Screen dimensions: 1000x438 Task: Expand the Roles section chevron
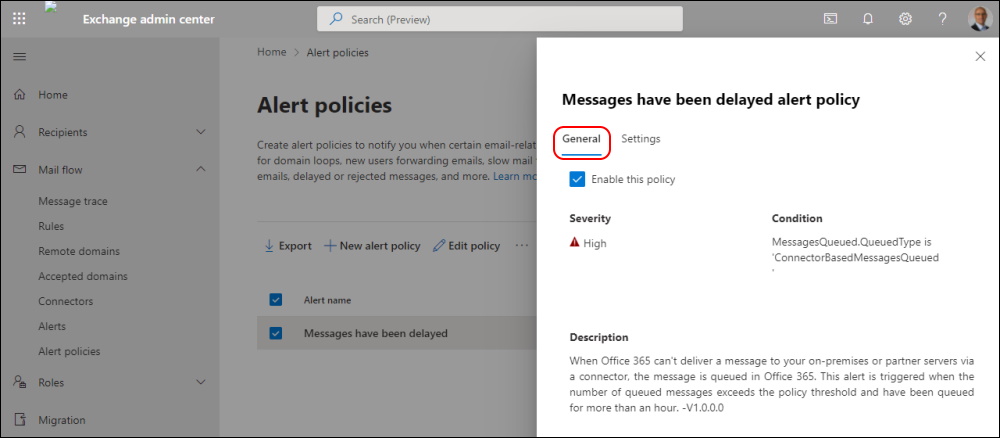(x=200, y=383)
